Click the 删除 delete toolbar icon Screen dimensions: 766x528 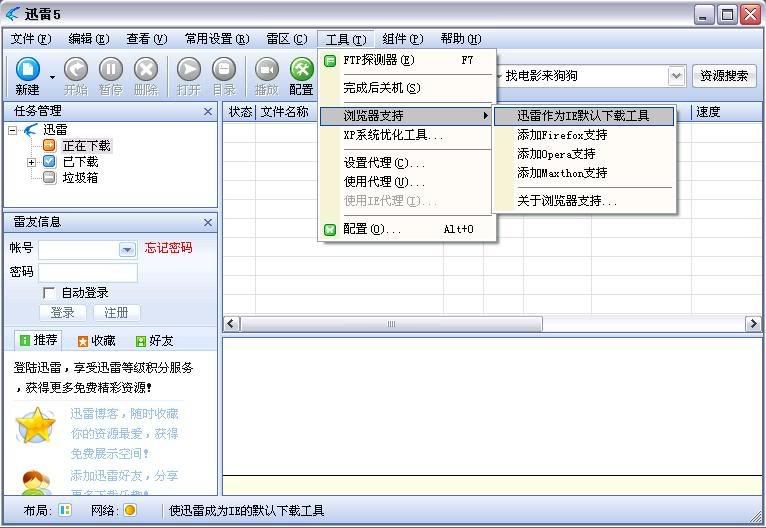146,69
